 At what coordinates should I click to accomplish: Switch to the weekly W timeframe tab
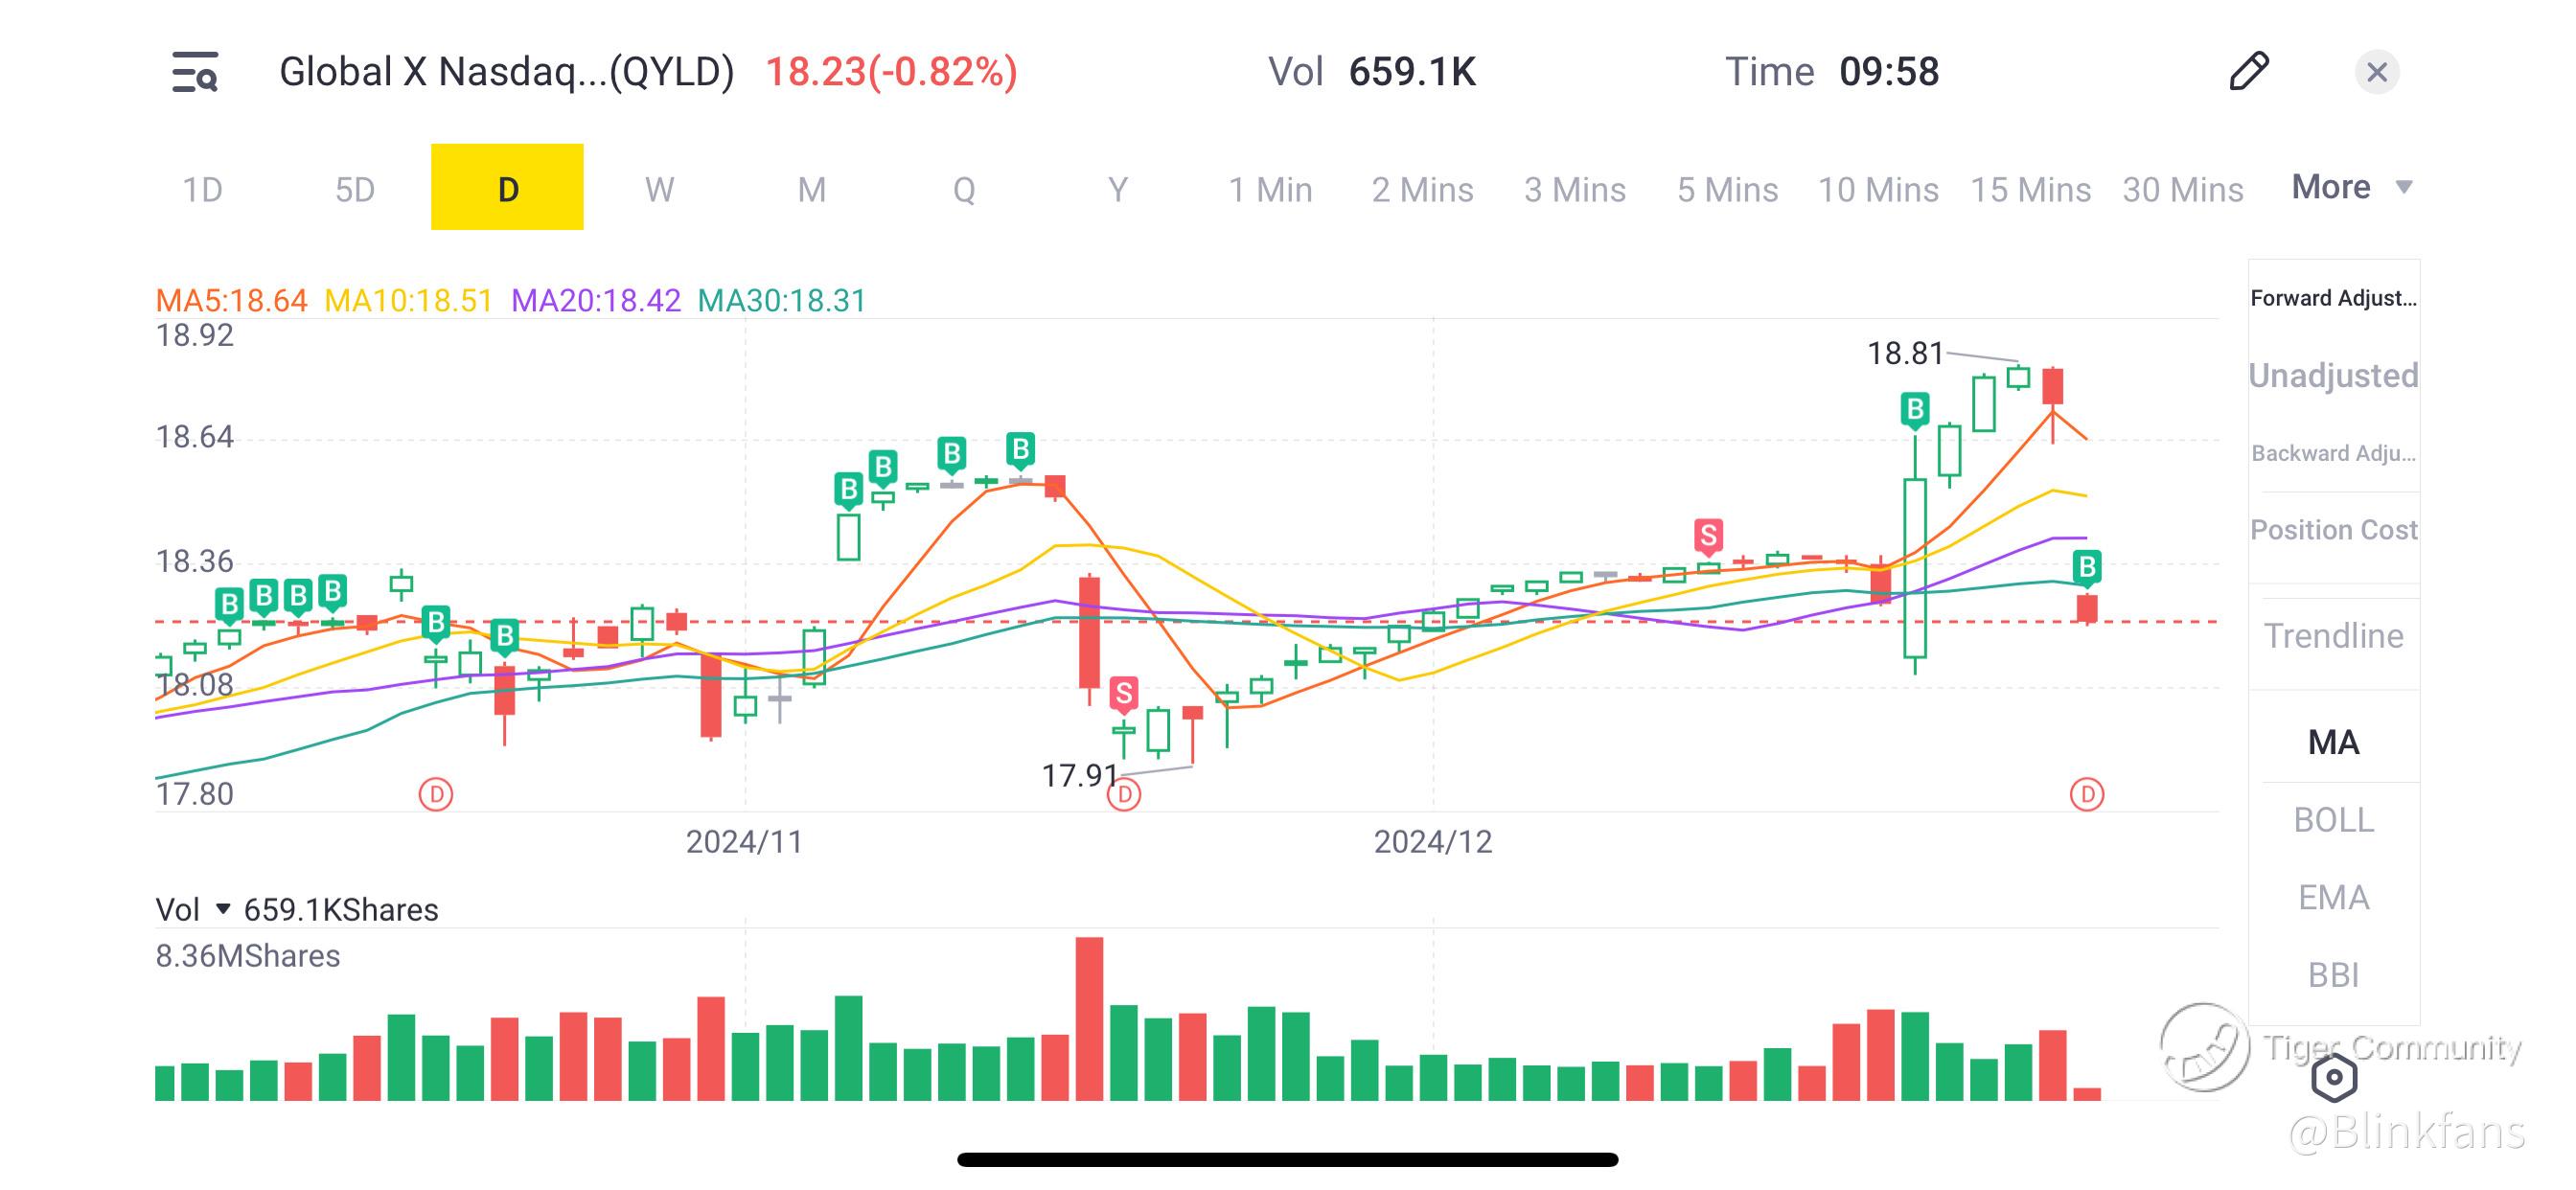[659, 189]
